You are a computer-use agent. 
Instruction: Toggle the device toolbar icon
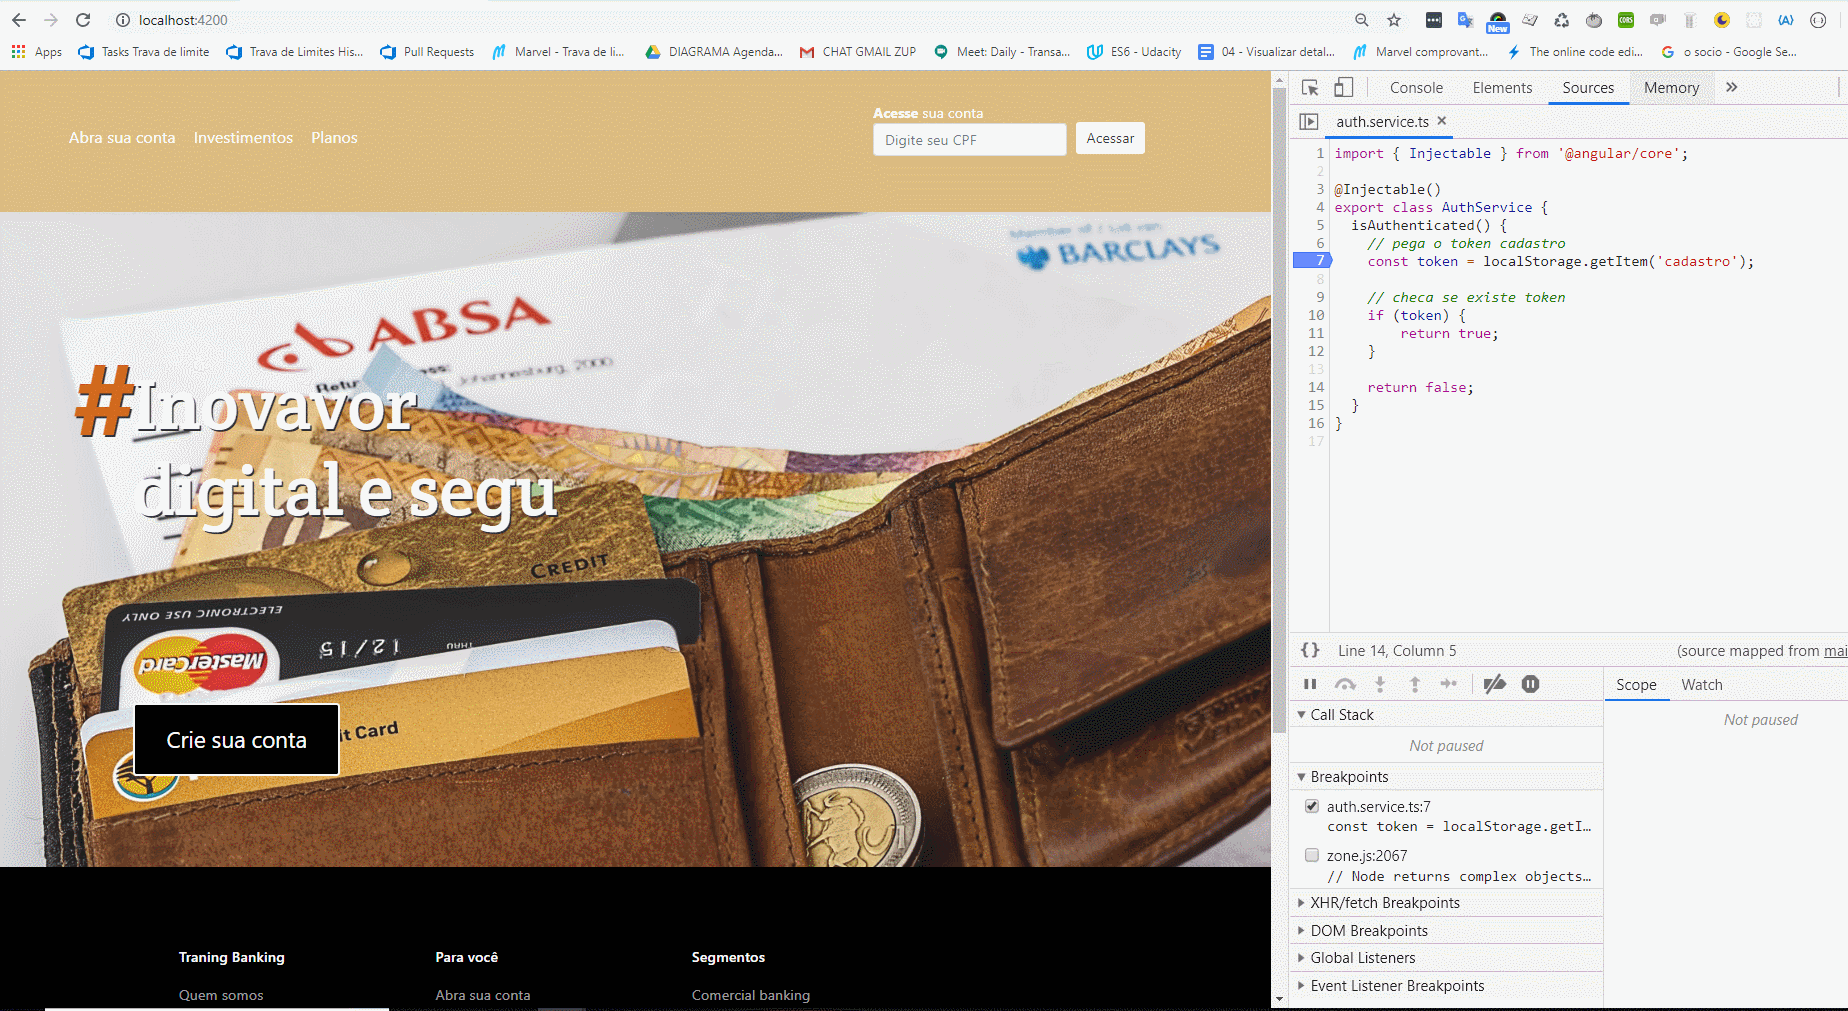point(1344,88)
